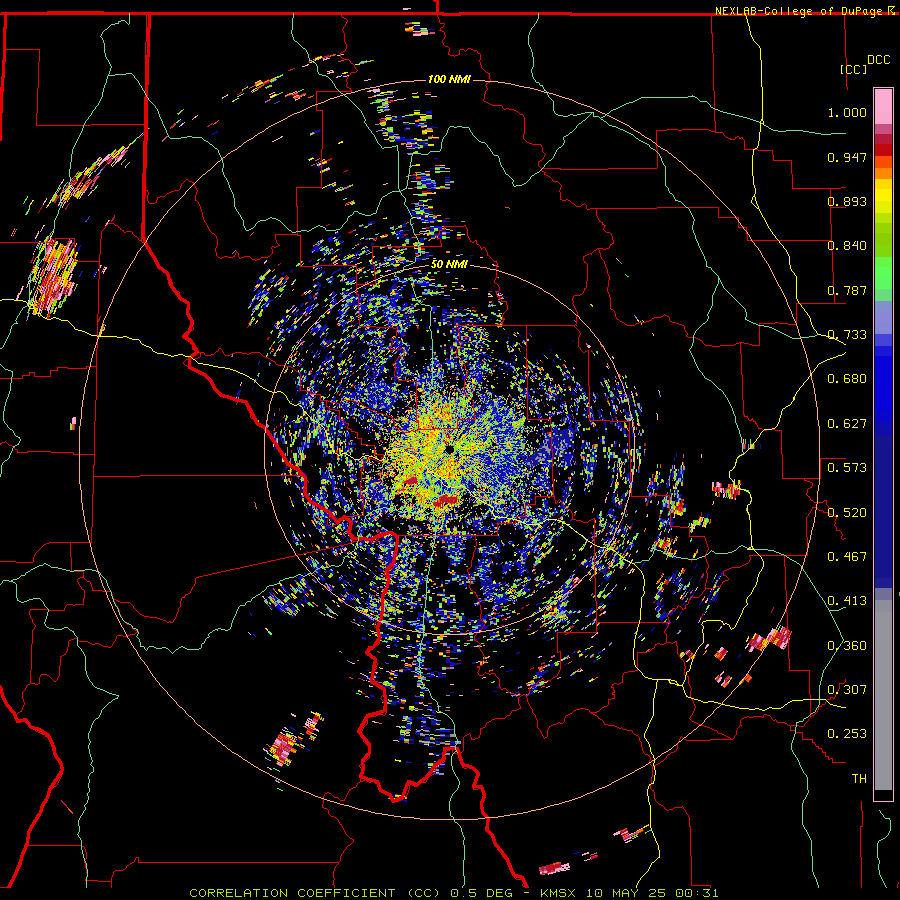The width and height of the screenshot is (900, 900).
Task: Click the CORRELATION COEFFICIENT (CC) product title
Action: (x=315, y=893)
